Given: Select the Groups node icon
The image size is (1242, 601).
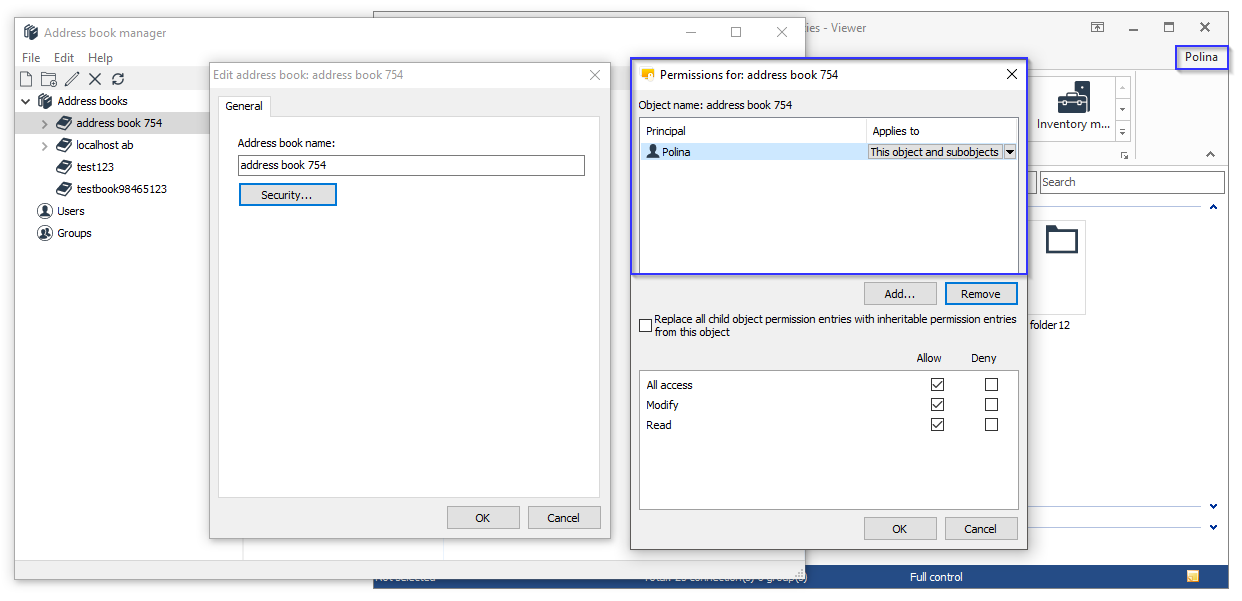Looking at the screenshot, I should [45, 233].
